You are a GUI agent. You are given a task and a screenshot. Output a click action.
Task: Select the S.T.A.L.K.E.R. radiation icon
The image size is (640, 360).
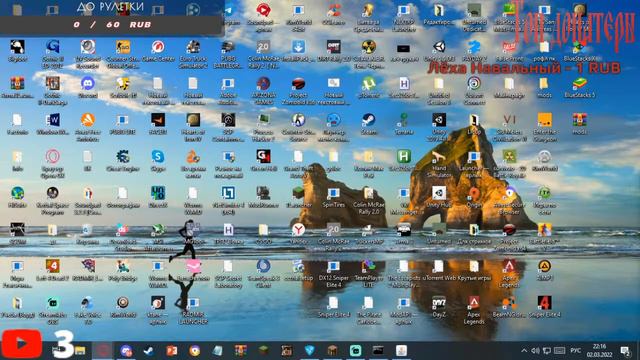(x=369, y=47)
